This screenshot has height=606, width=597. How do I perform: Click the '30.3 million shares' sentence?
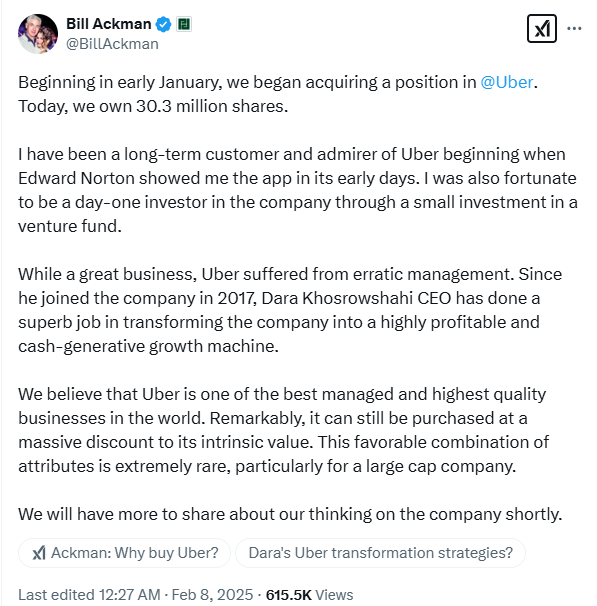click(x=153, y=106)
